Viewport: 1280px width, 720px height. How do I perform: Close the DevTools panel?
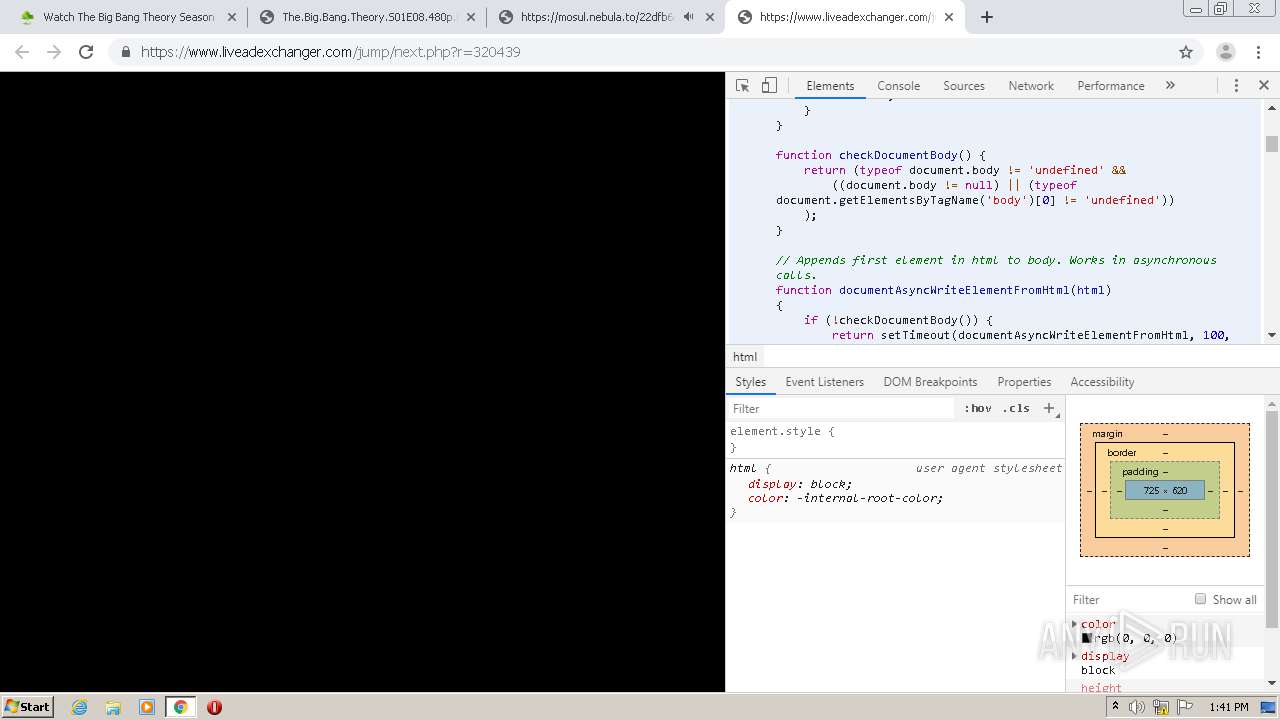pos(1264,86)
